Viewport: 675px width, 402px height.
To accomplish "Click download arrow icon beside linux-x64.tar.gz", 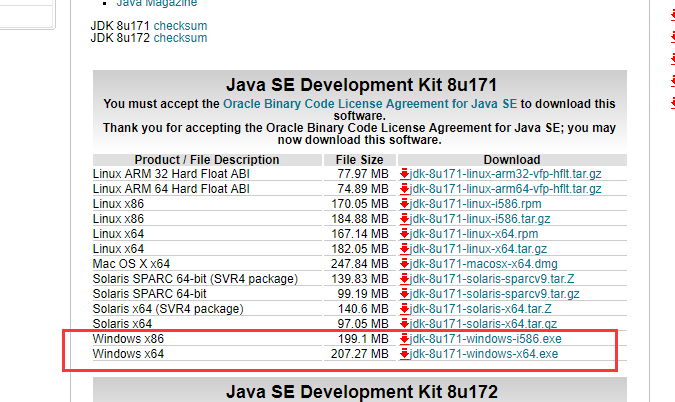I will [x=404, y=249].
